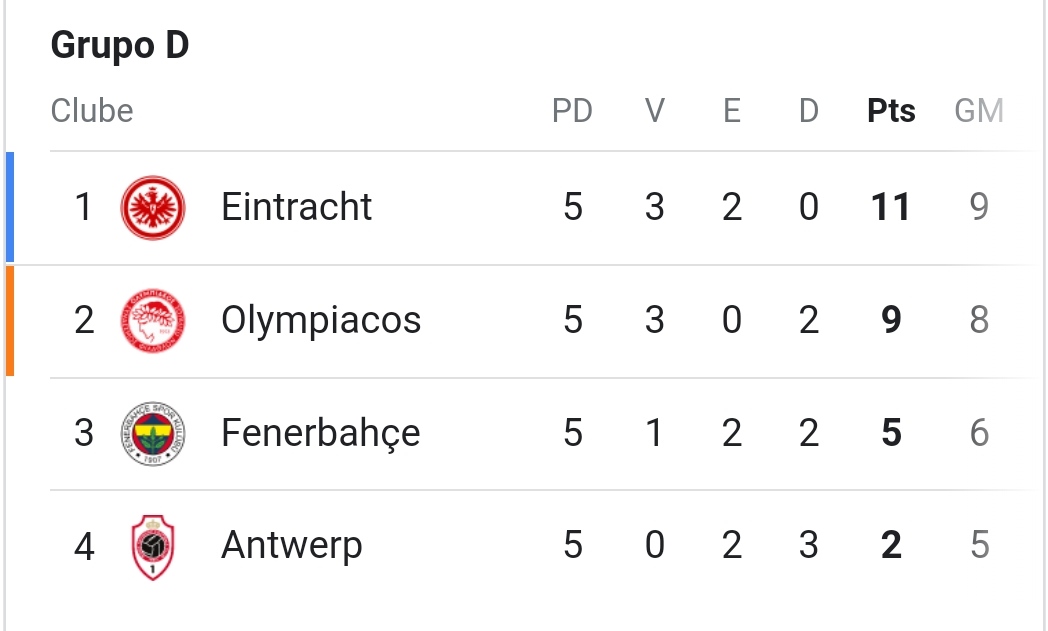This screenshot has height=631, width=1048.
Task: Select the Fenerbahçe team name
Action: (320, 433)
